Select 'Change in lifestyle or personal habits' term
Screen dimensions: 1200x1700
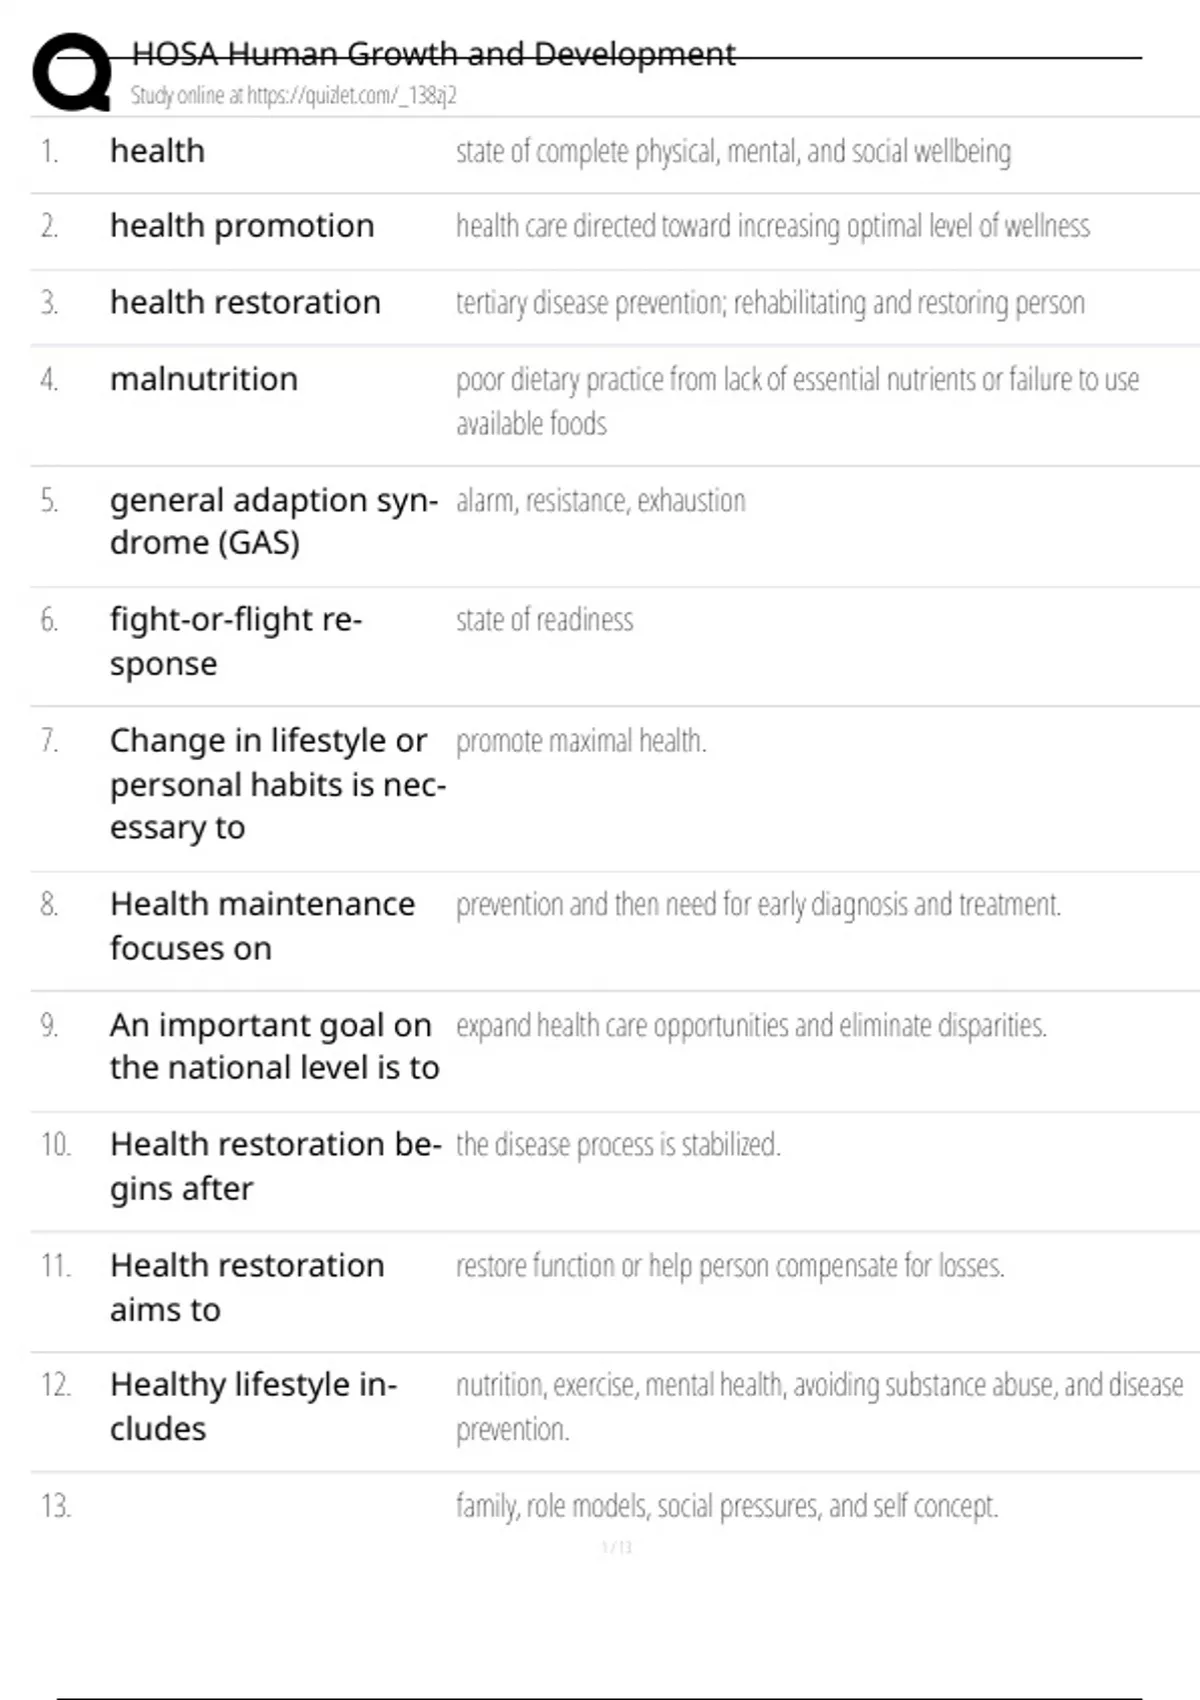pos(278,784)
